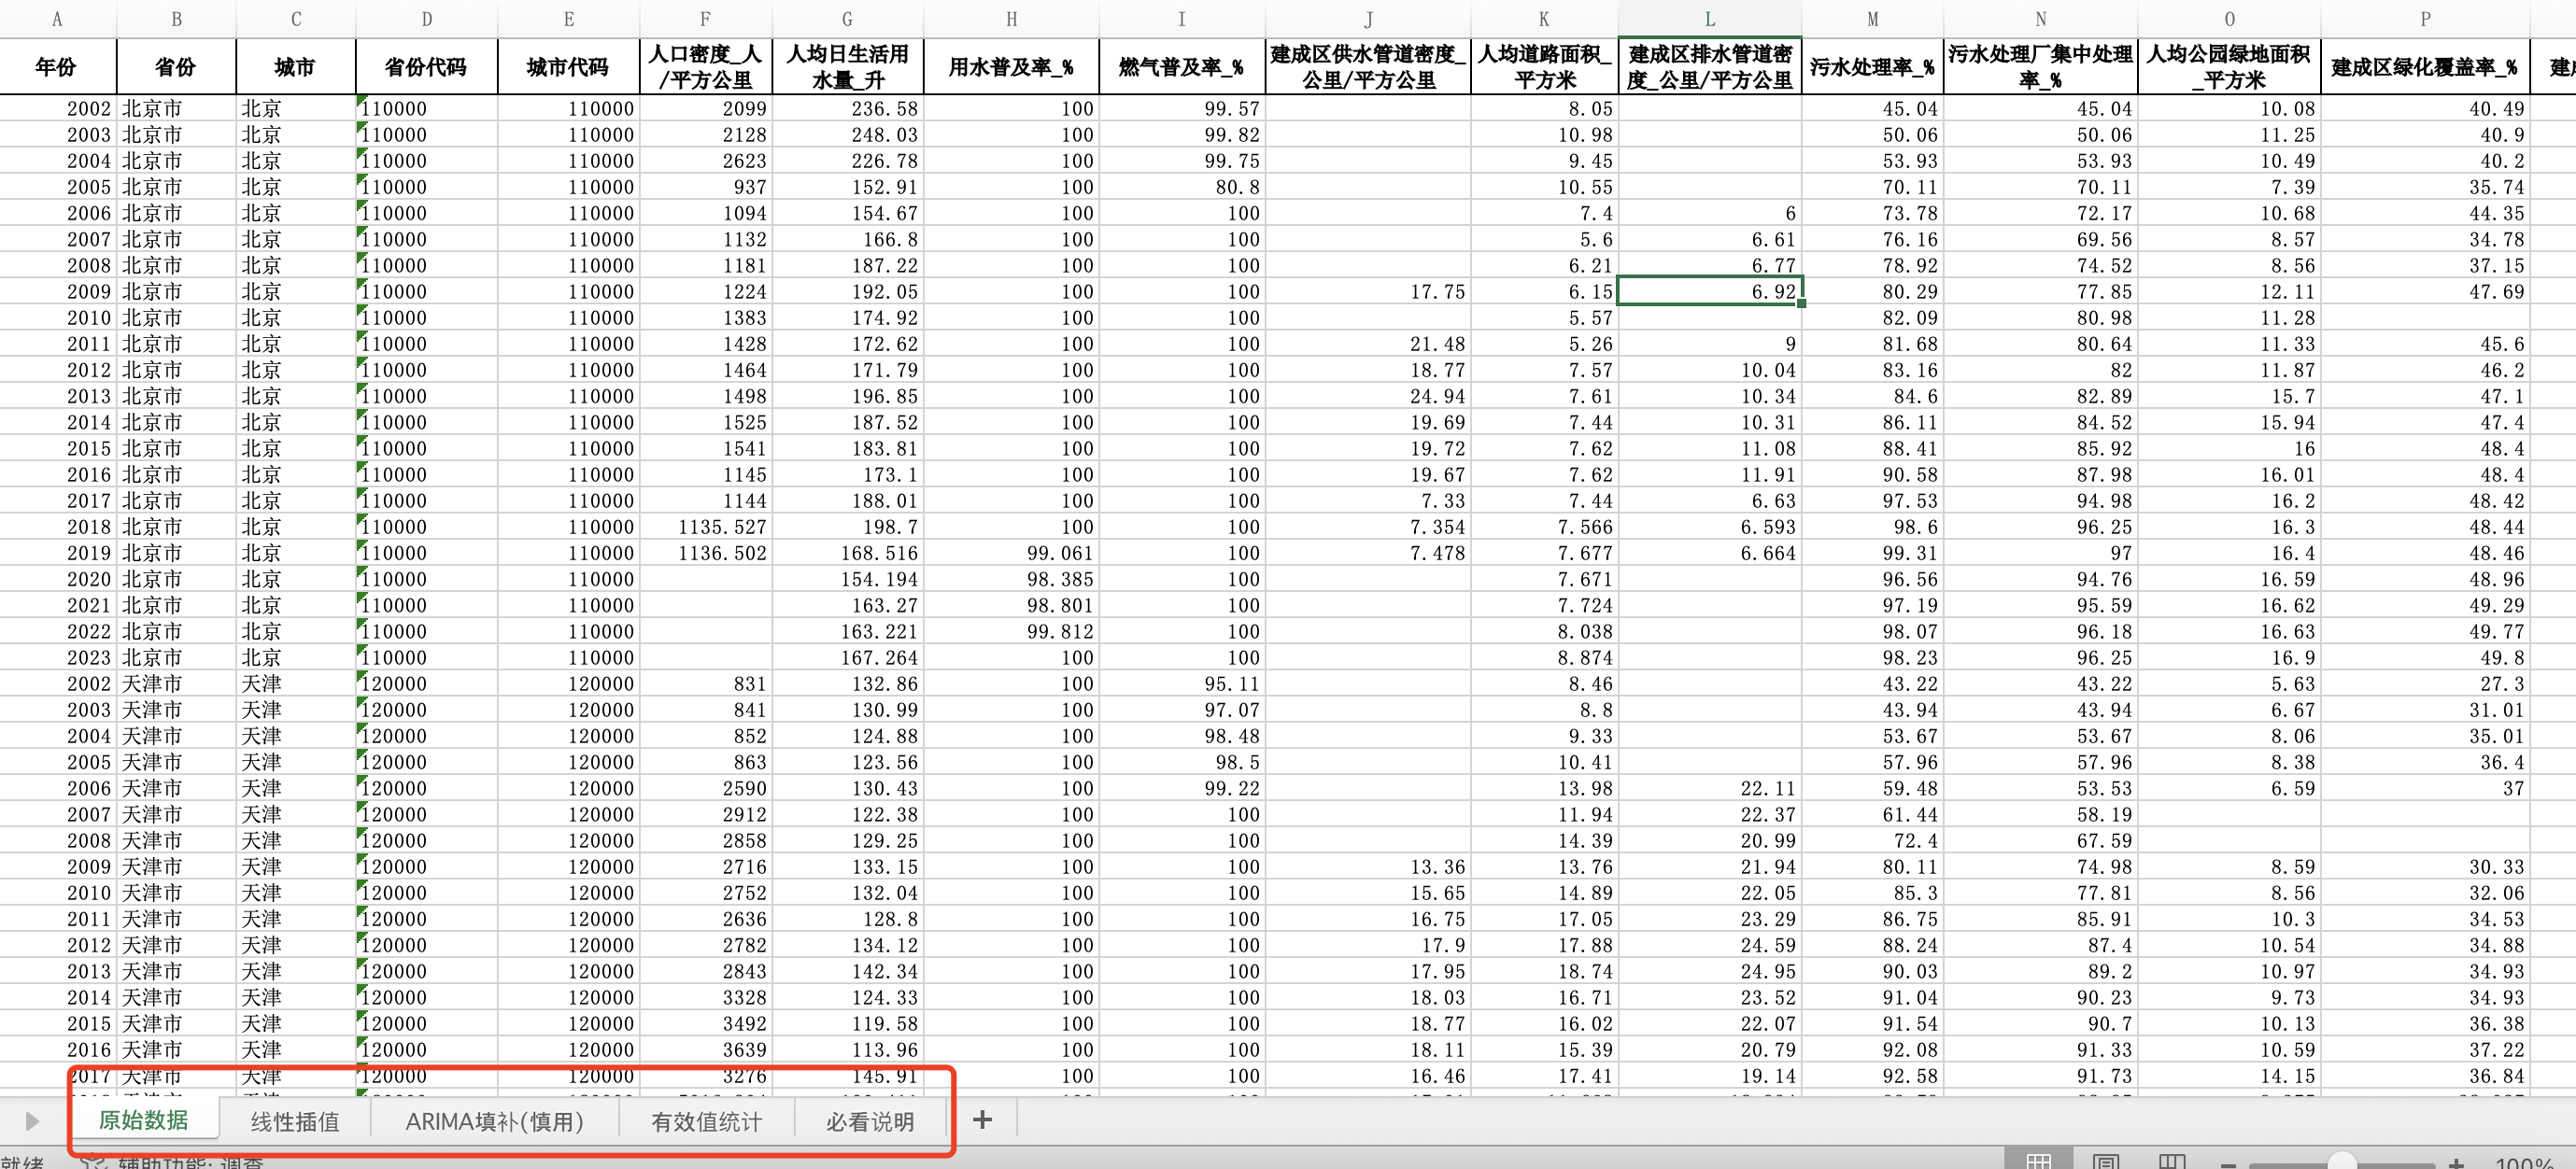
Task: Click the 年份 header cell
Action: [x=56, y=66]
